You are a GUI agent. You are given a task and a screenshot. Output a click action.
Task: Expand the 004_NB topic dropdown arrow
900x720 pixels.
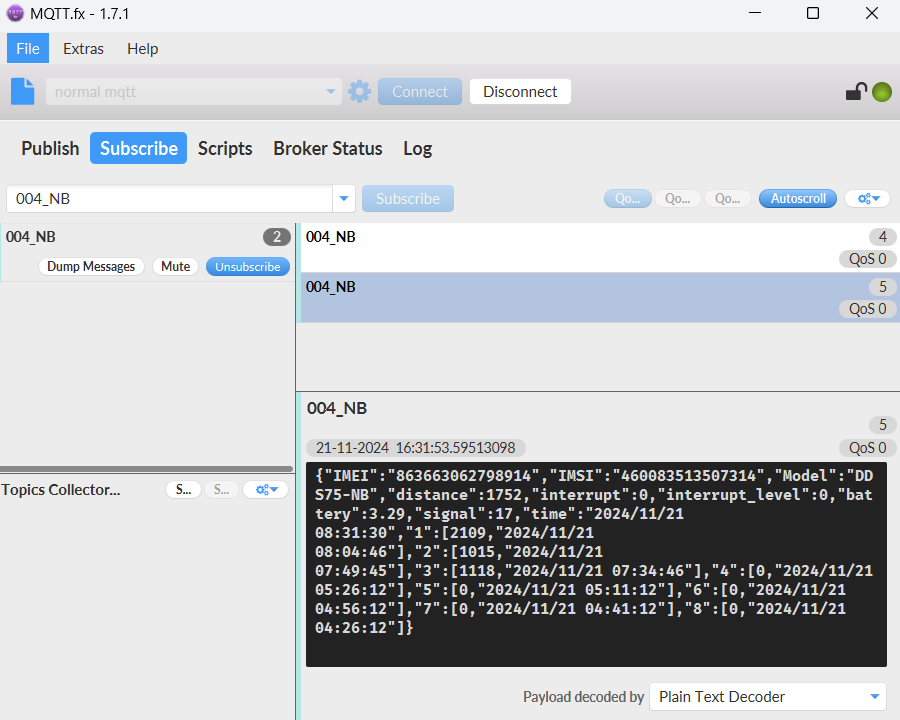tap(344, 199)
